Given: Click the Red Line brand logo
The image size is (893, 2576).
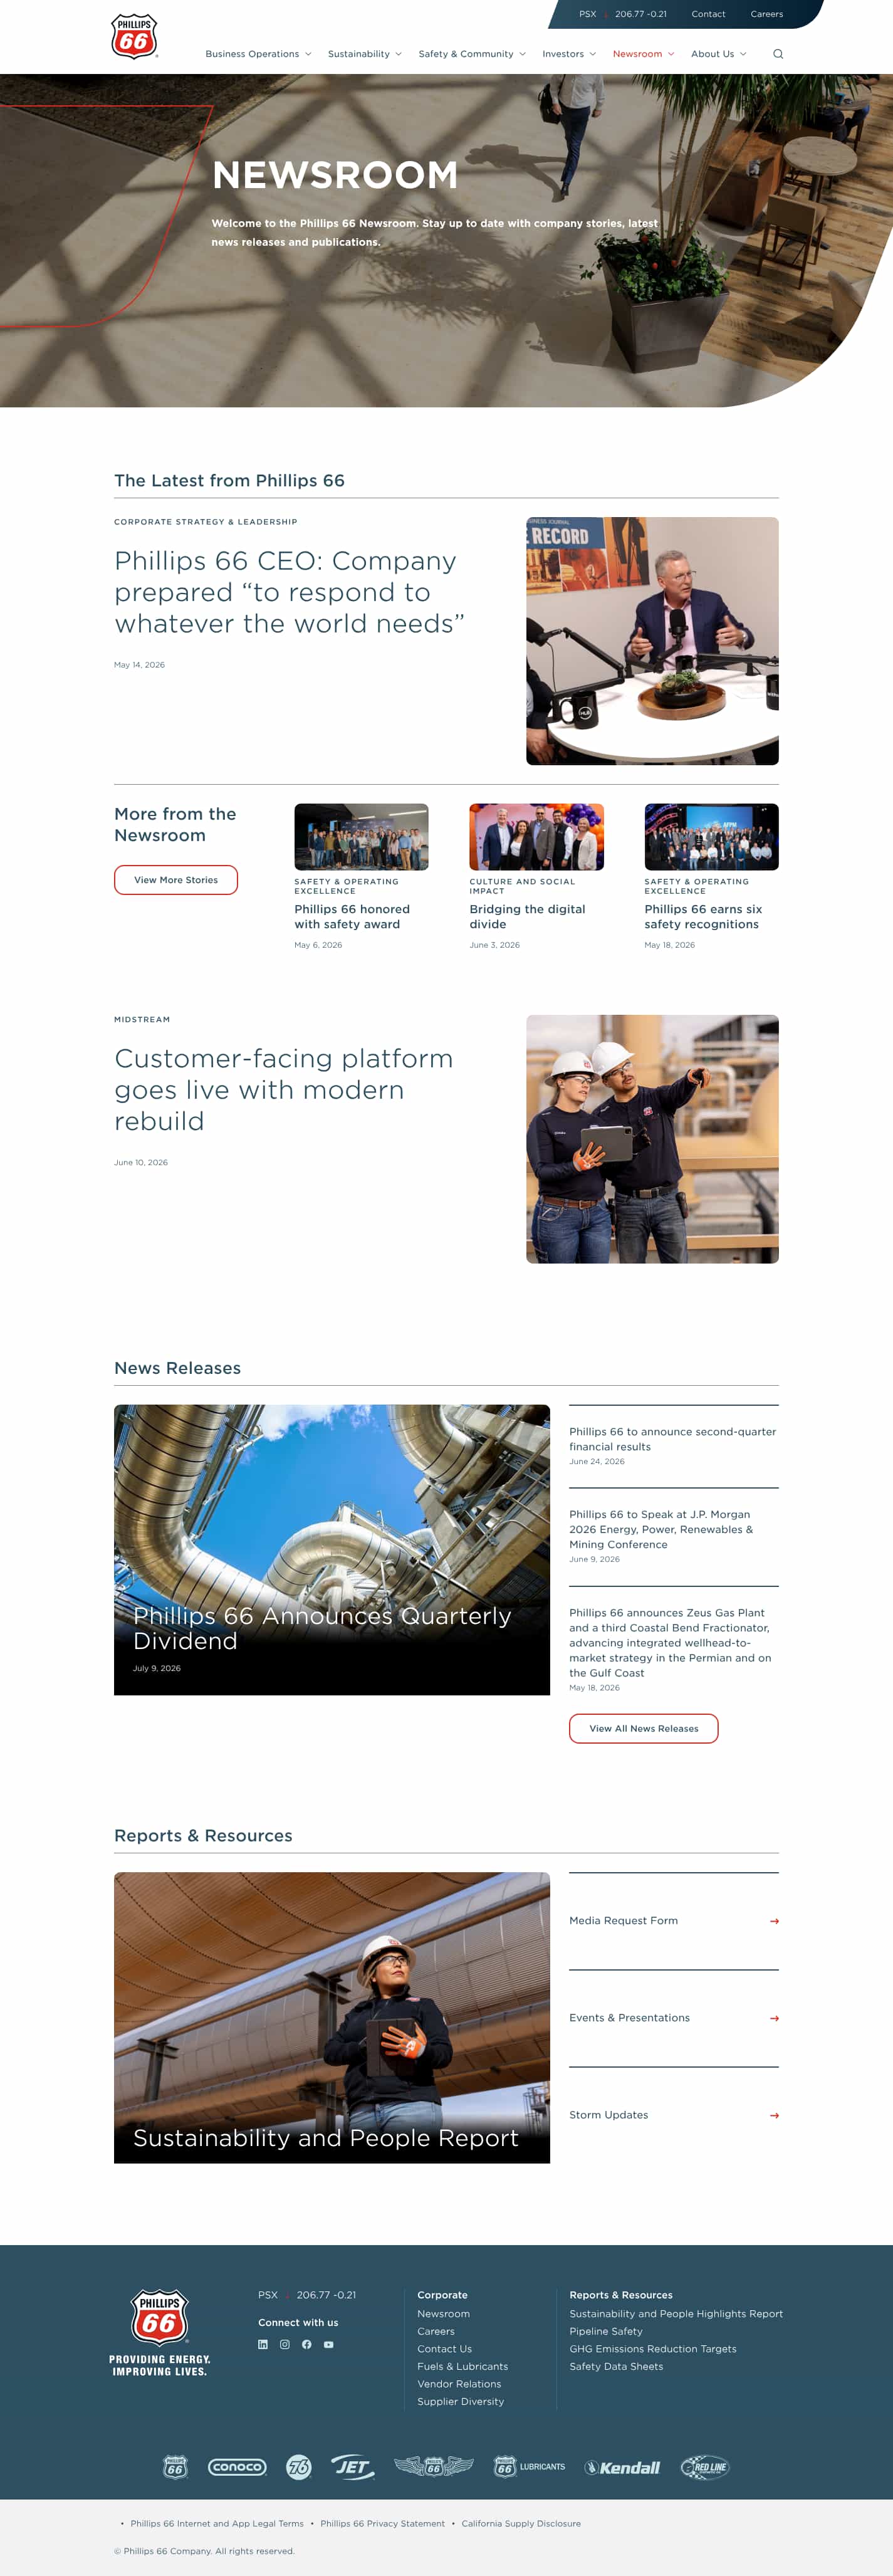Looking at the screenshot, I should pos(705,2467).
